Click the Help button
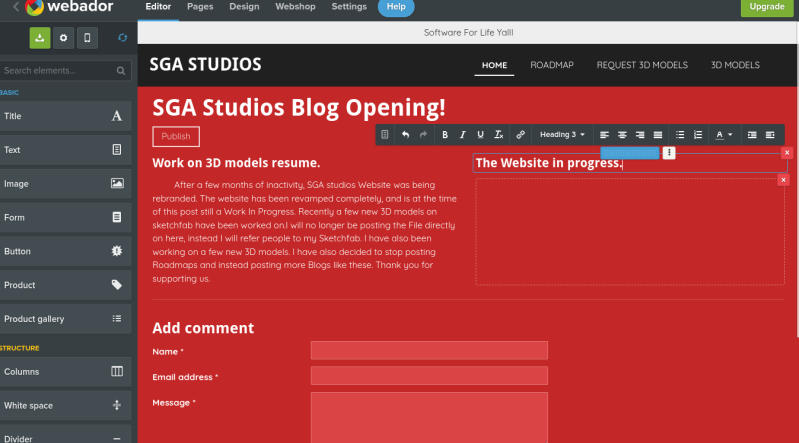 coord(396,7)
